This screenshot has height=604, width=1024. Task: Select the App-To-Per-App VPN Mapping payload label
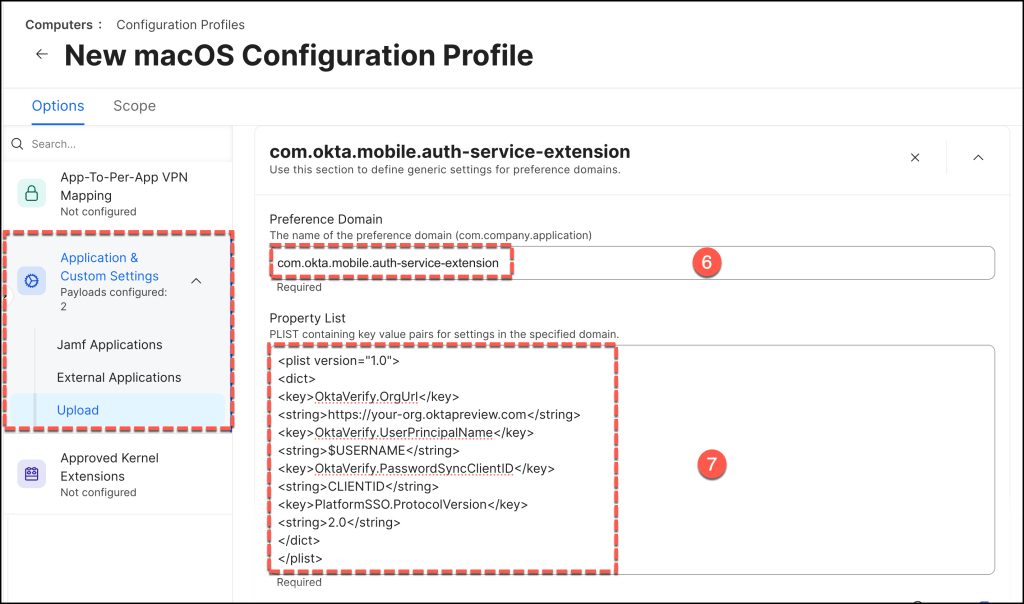(x=123, y=186)
